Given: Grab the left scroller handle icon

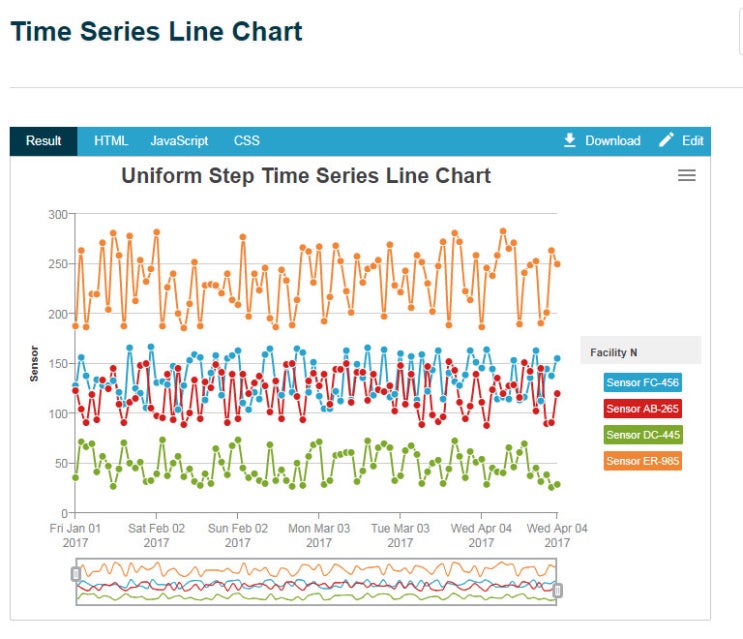Looking at the screenshot, I should tap(76, 574).
